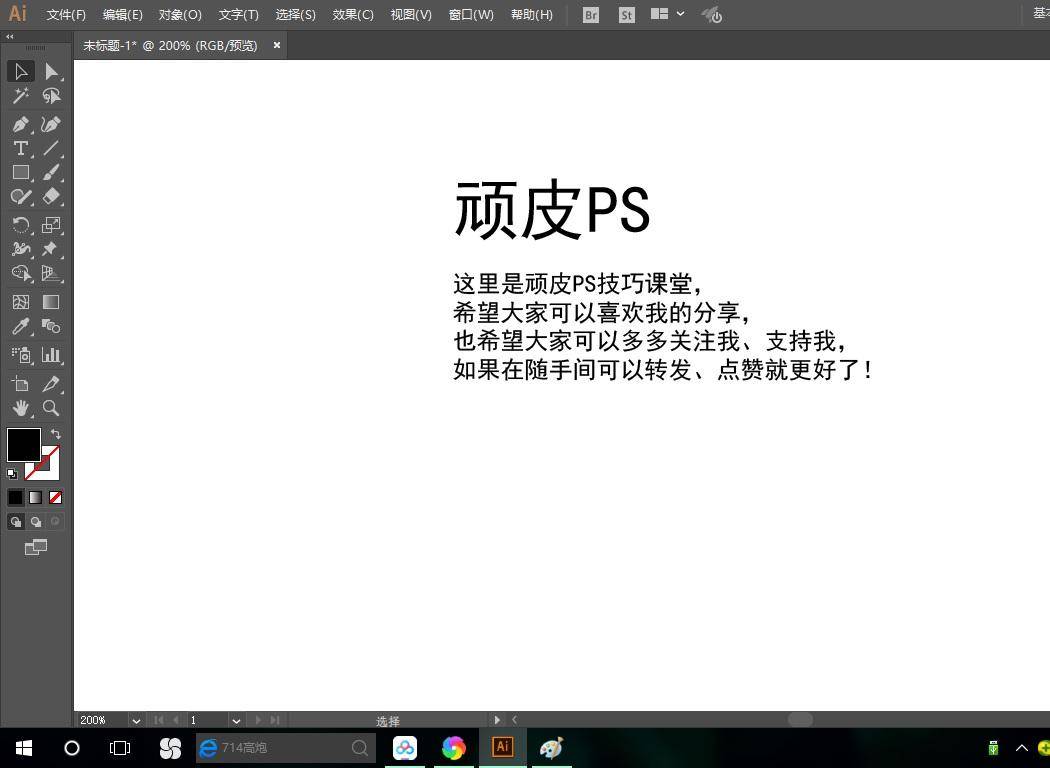Open the 文件(F) menu
This screenshot has height=768, width=1050.
[66, 15]
